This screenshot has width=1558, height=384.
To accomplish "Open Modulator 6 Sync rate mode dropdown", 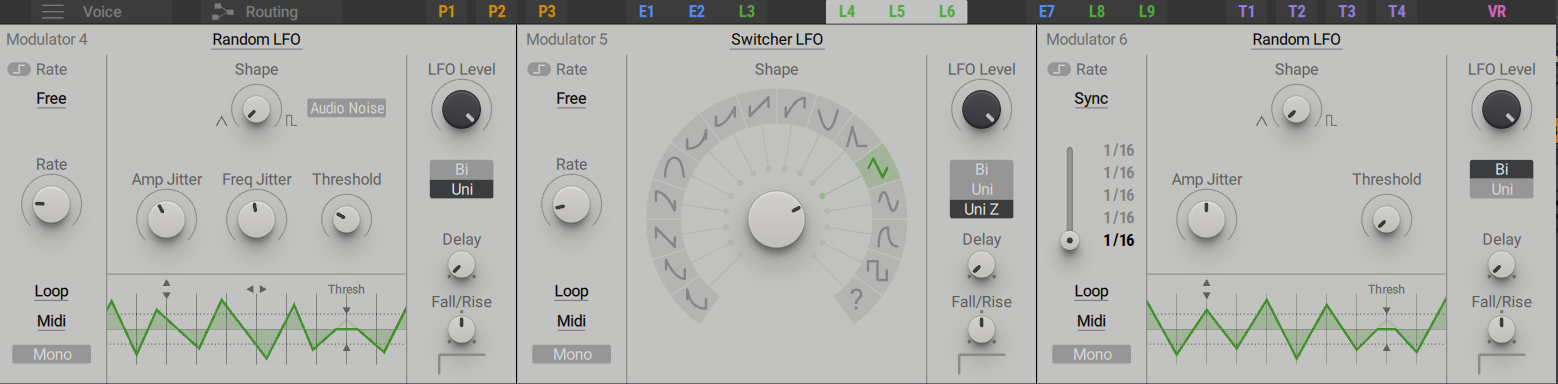I will coord(1091,99).
